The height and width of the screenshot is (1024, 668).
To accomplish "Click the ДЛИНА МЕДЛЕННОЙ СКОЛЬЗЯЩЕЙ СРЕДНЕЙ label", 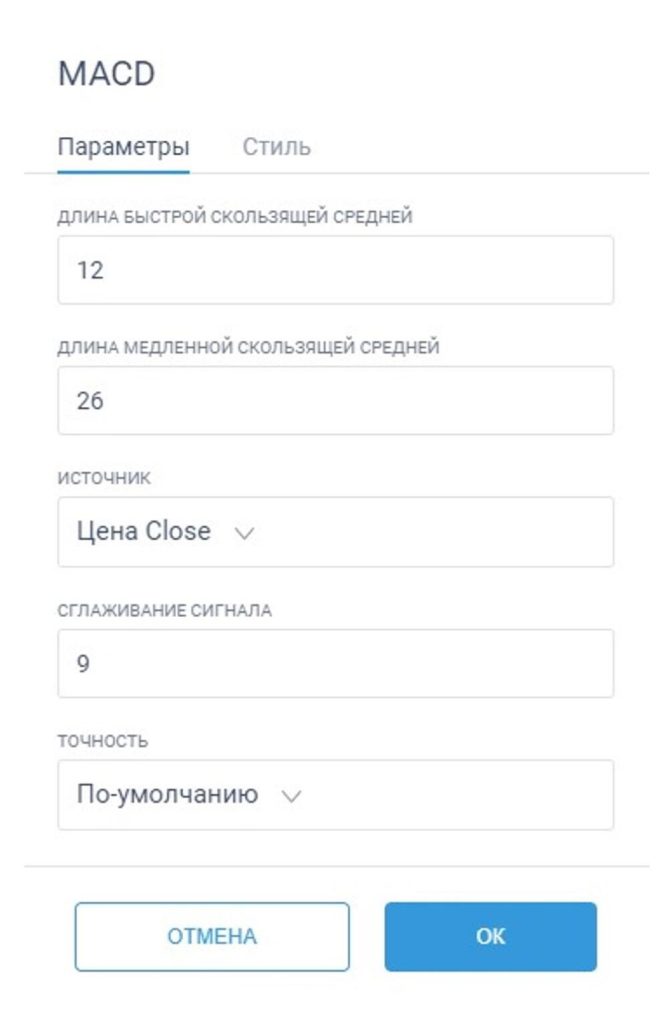I will (x=248, y=348).
